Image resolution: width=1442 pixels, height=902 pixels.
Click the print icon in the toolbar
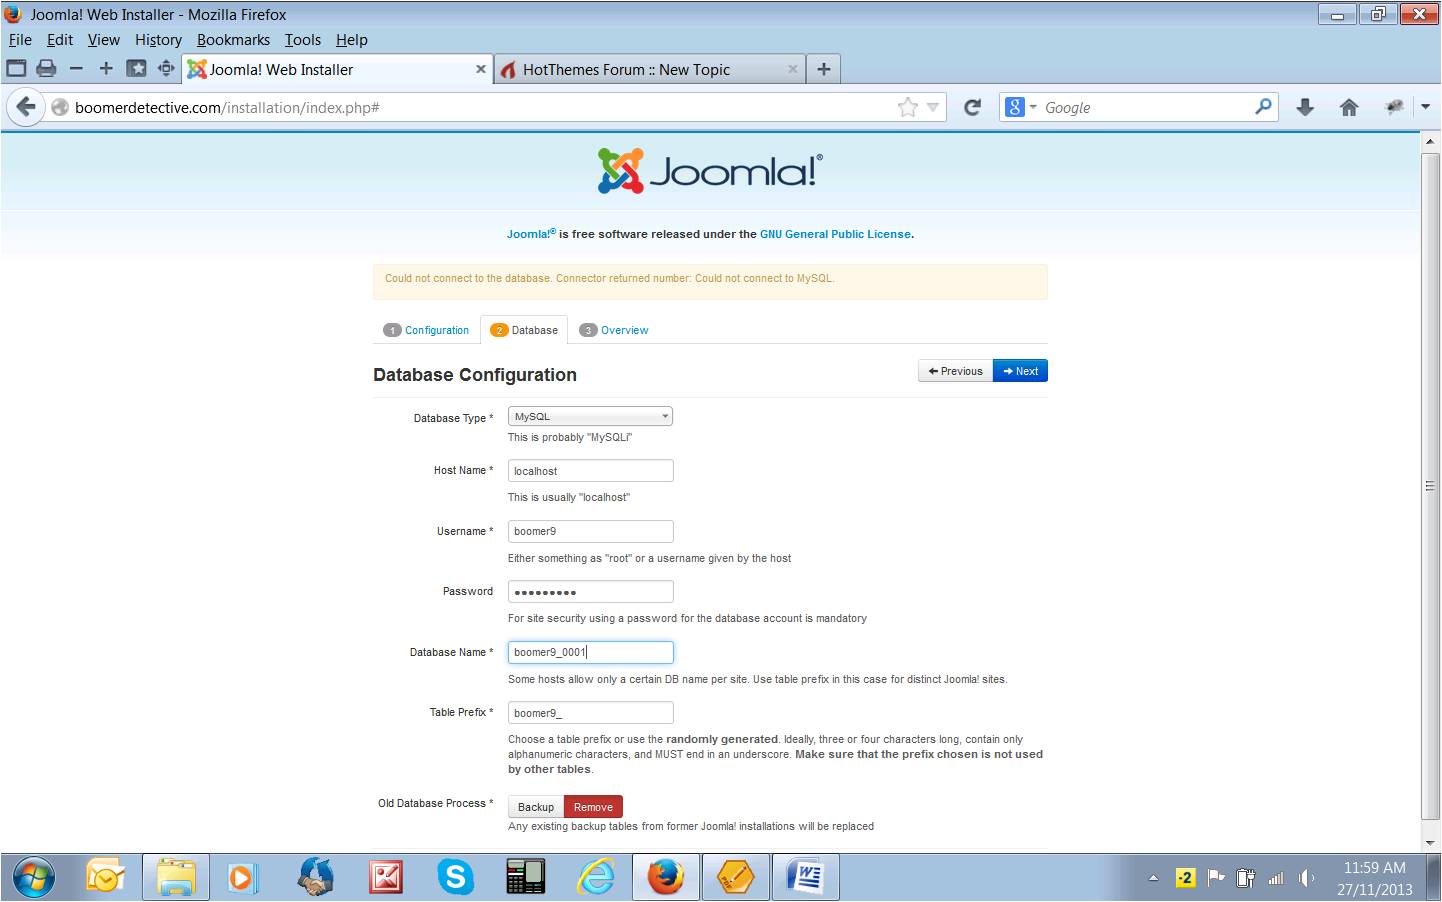click(46, 69)
